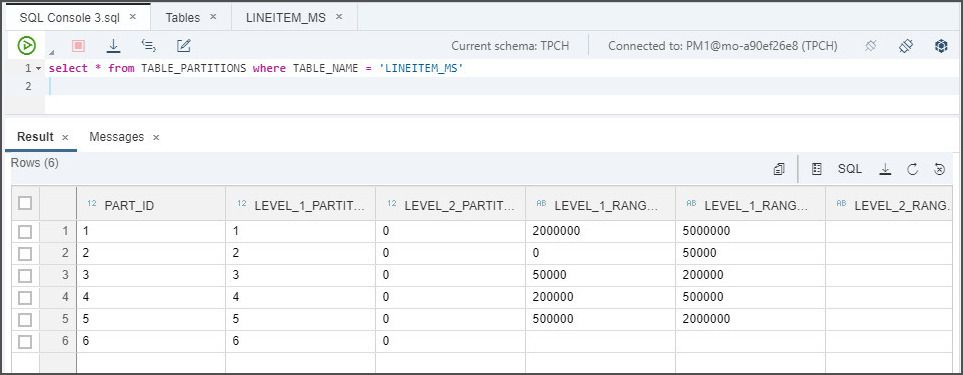Toggle the select-all checkbox in the header row
The width and height of the screenshot is (963, 375).
coord(25,203)
